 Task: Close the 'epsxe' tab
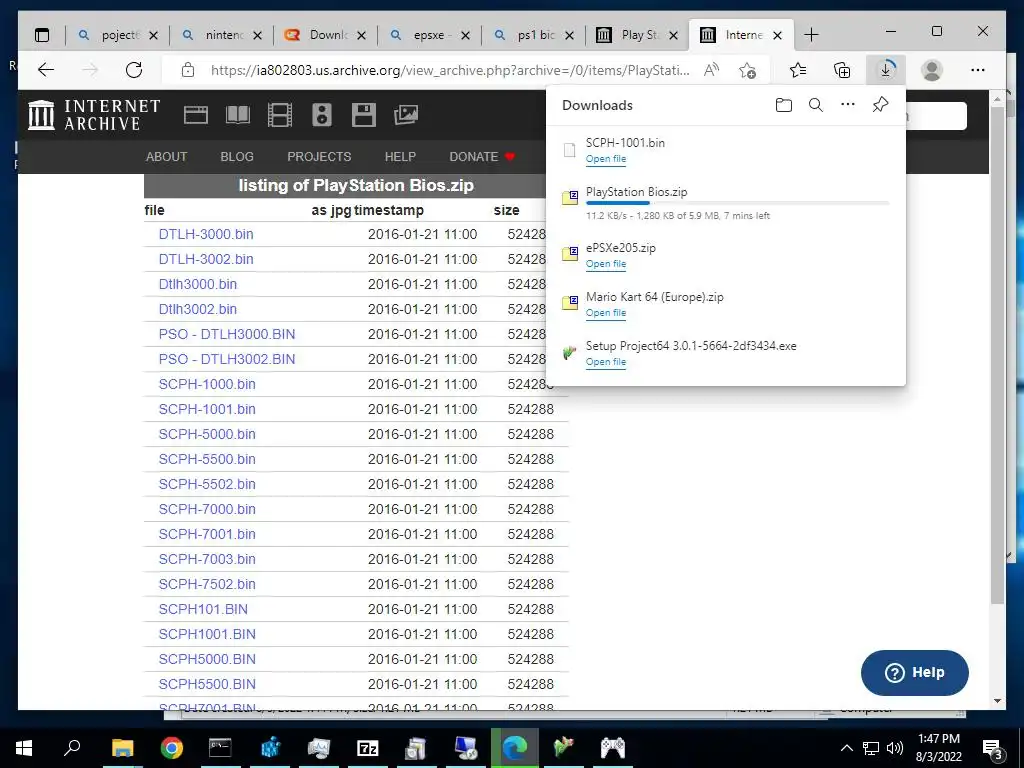tap(465, 35)
